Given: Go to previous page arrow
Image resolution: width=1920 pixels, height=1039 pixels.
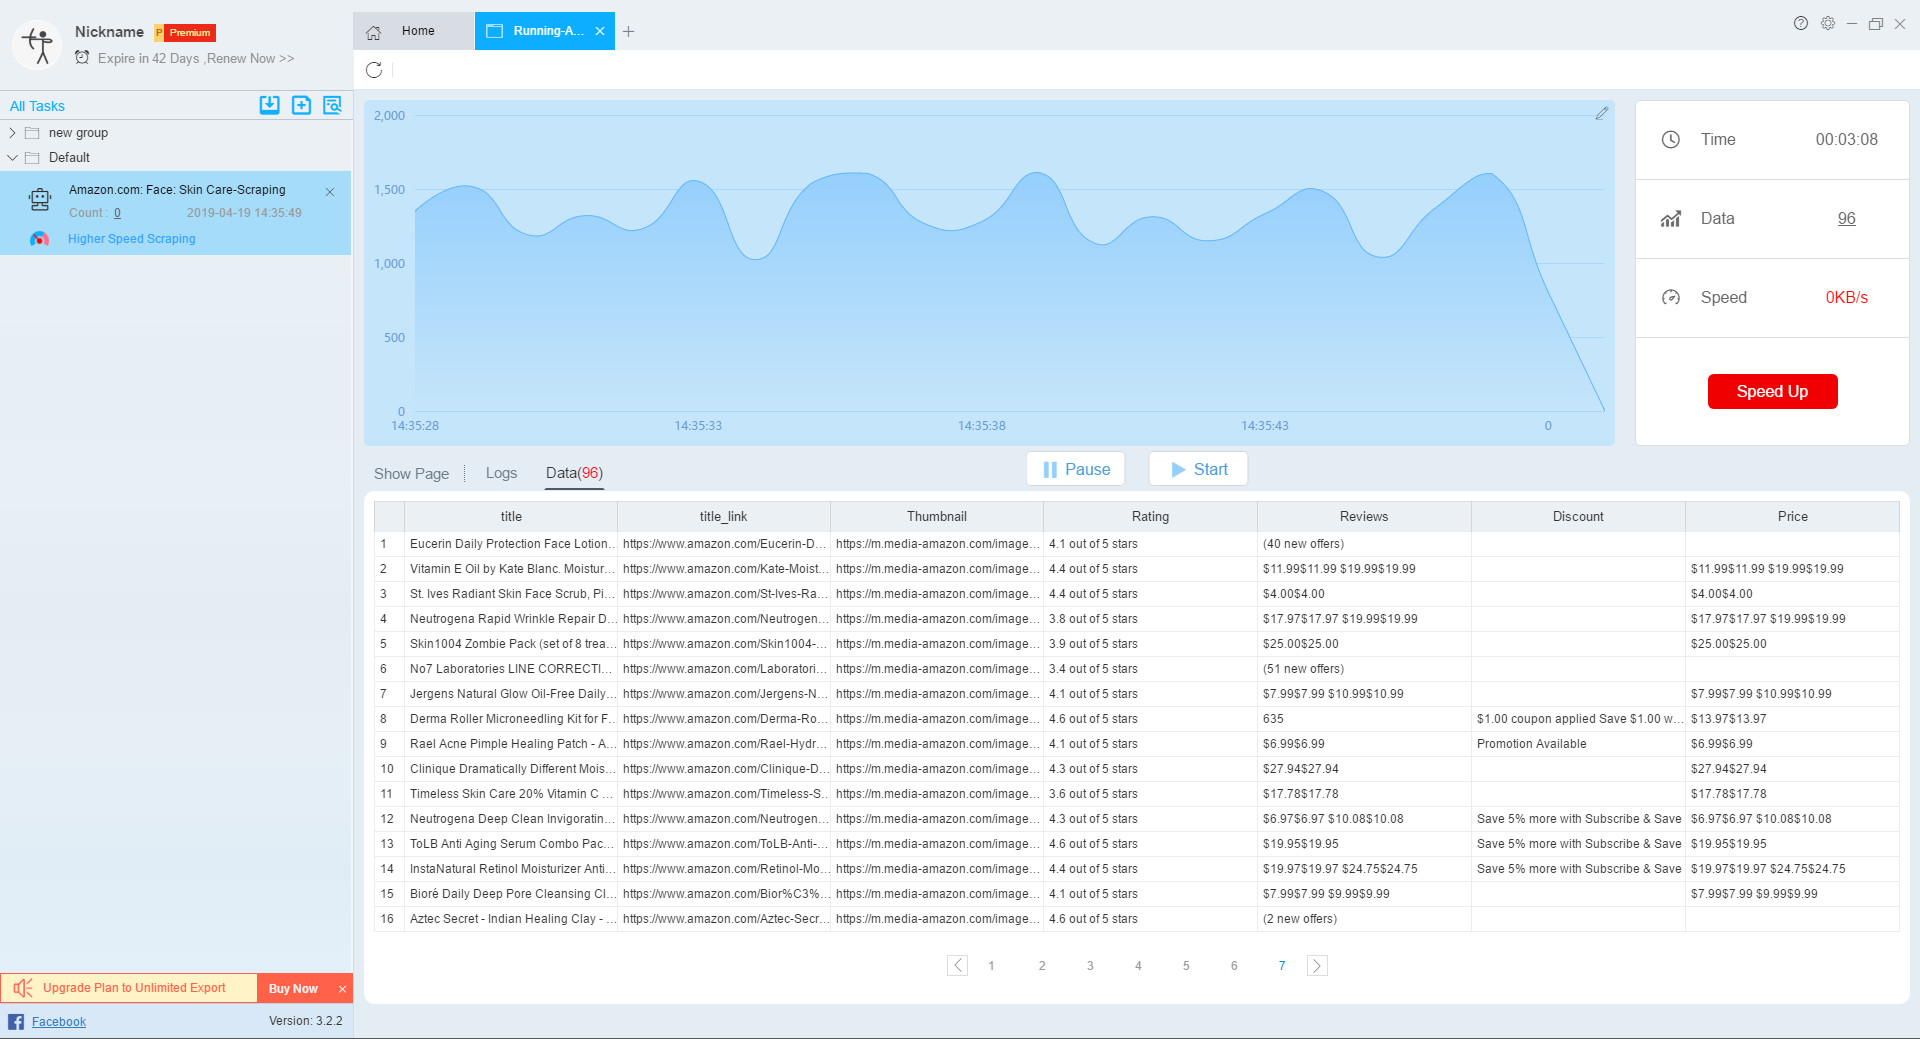Looking at the screenshot, I should 957,966.
